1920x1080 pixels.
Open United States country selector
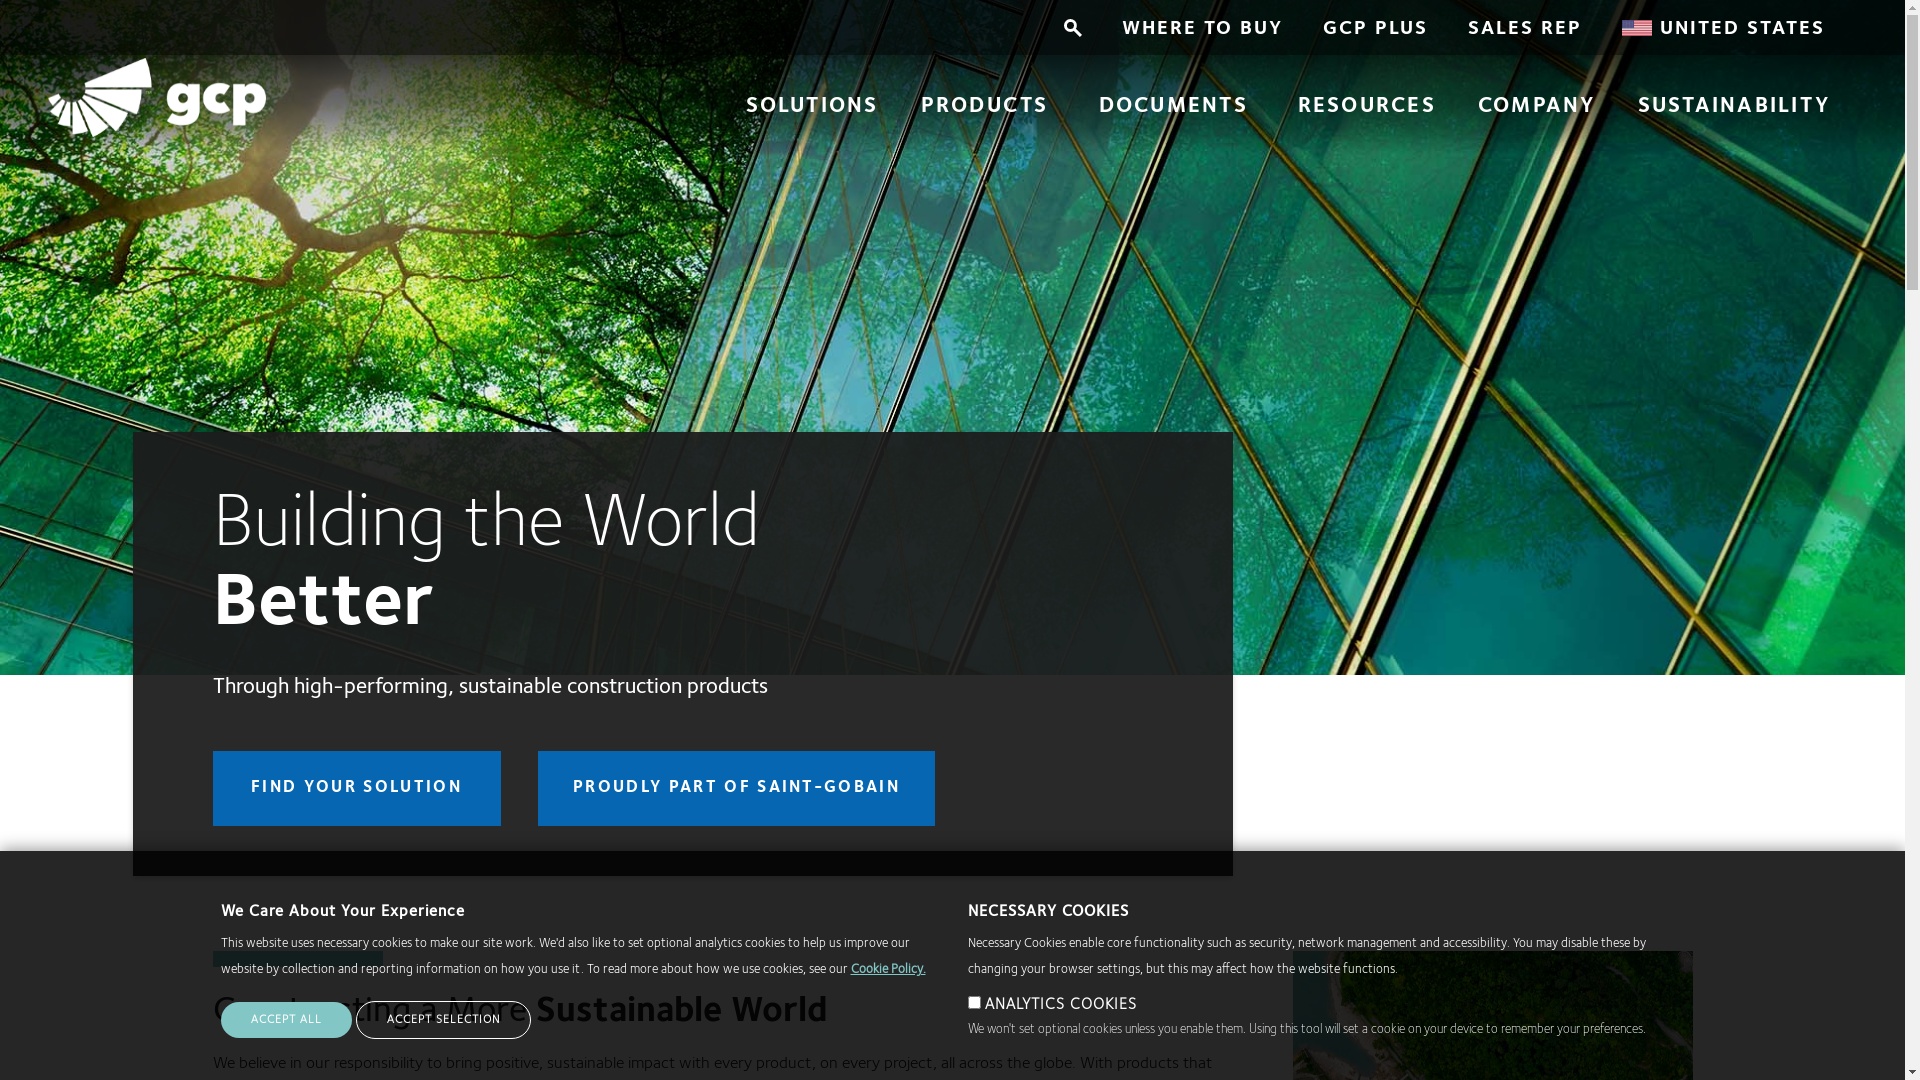pos(1723,28)
